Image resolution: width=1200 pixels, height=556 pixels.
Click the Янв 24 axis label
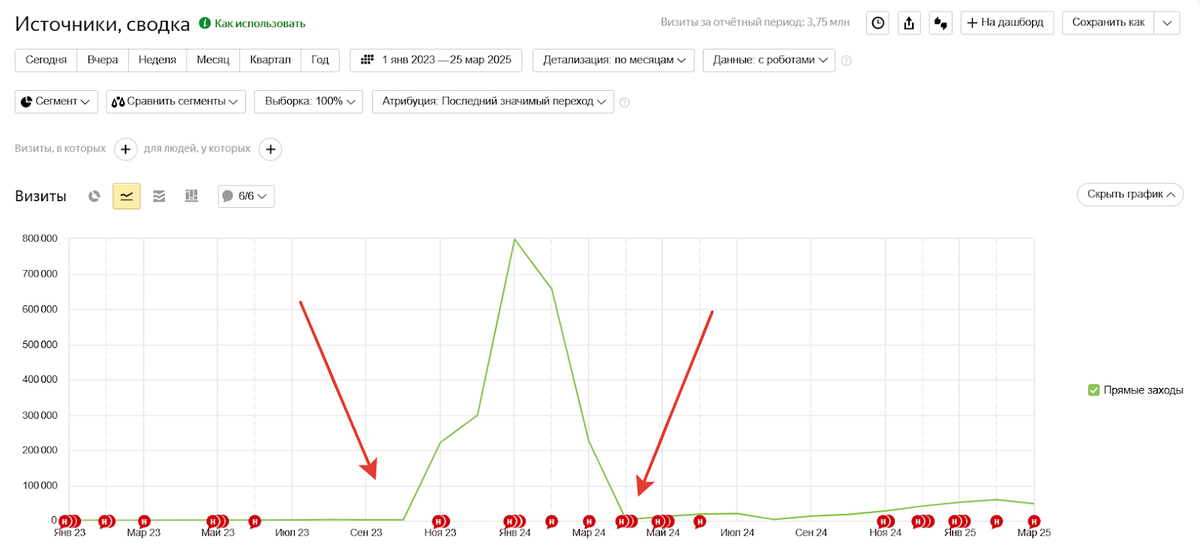point(514,533)
